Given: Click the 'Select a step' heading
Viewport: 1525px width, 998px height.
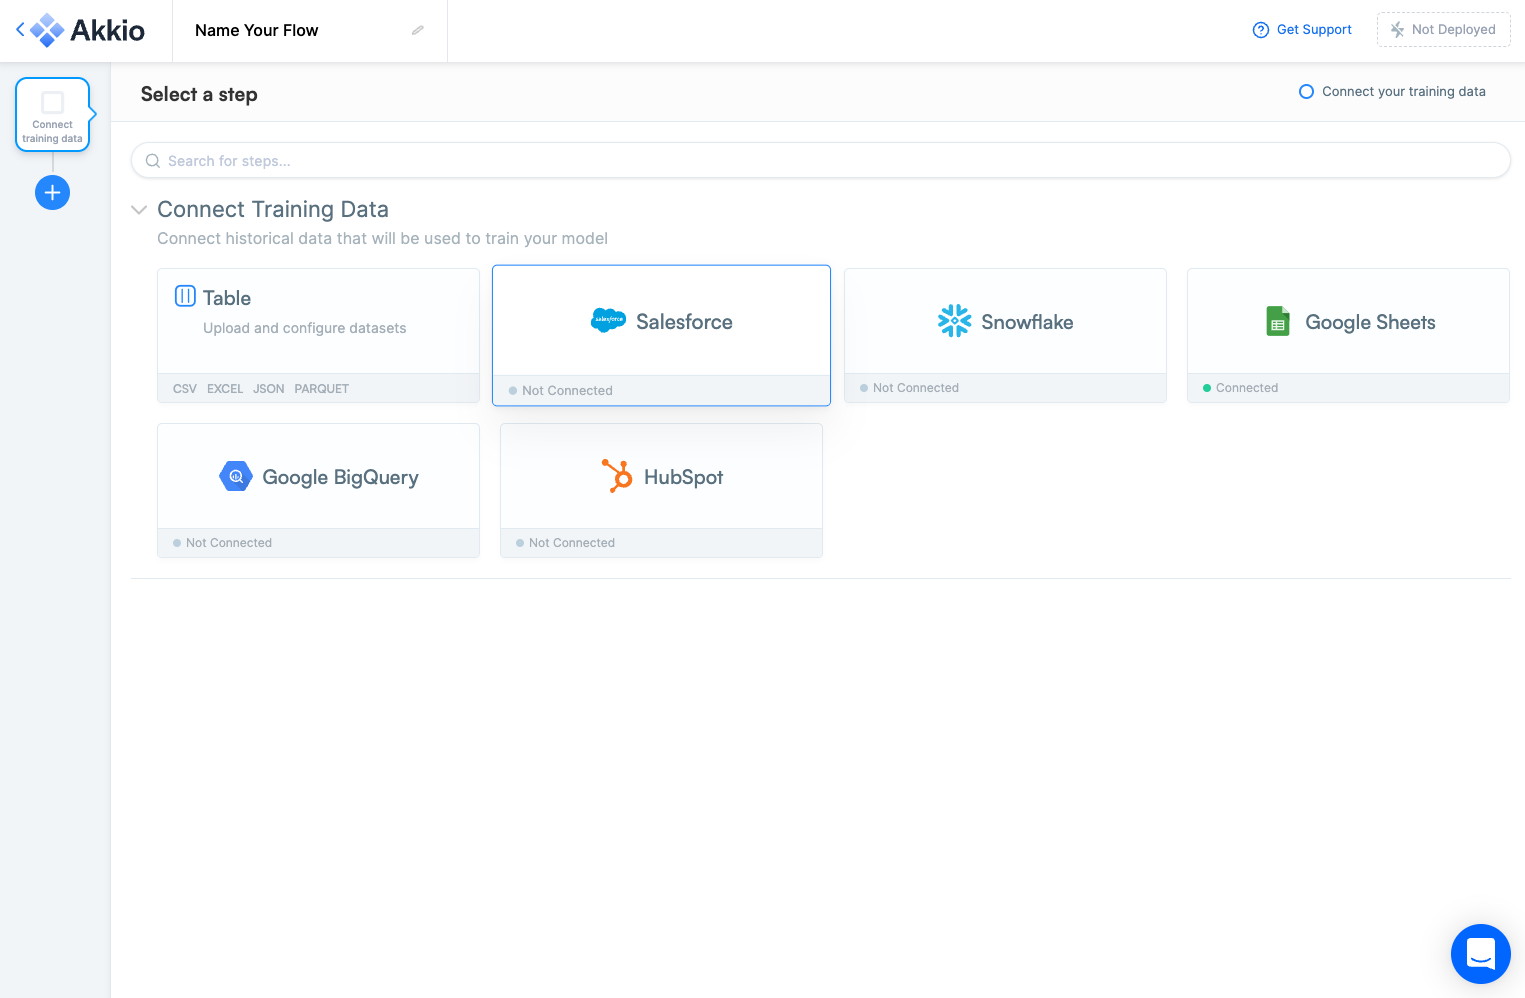Looking at the screenshot, I should [199, 94].
